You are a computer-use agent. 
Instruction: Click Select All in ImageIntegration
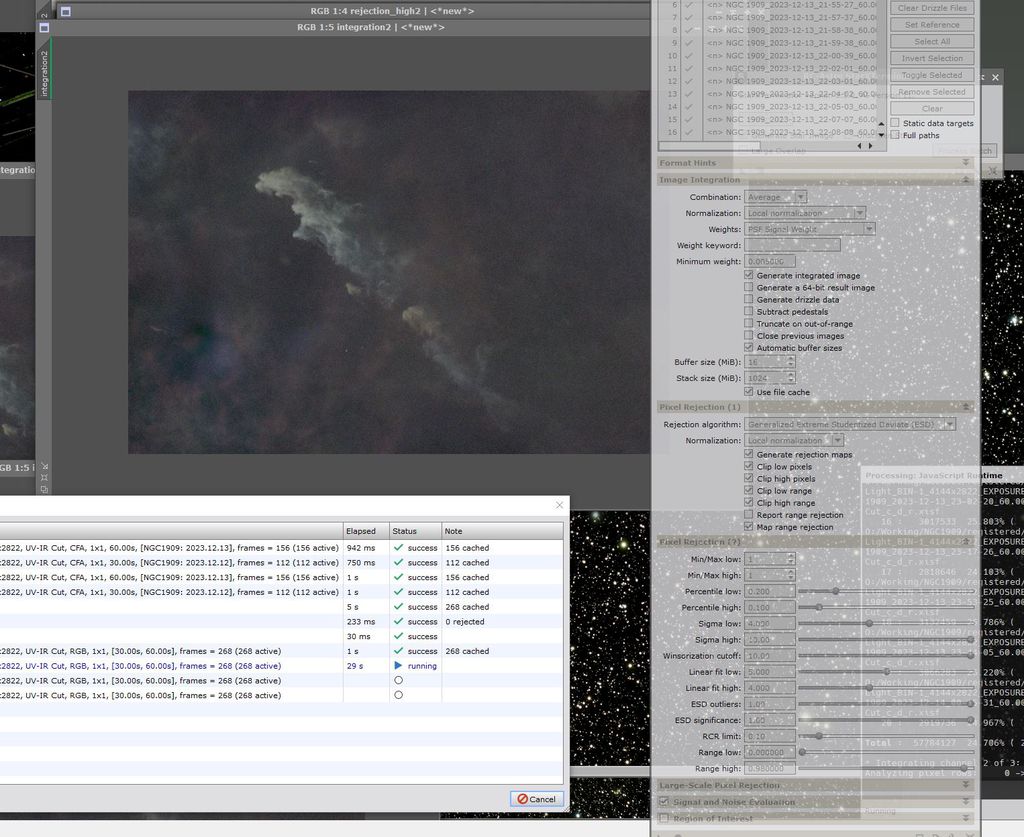coord(932,41)
